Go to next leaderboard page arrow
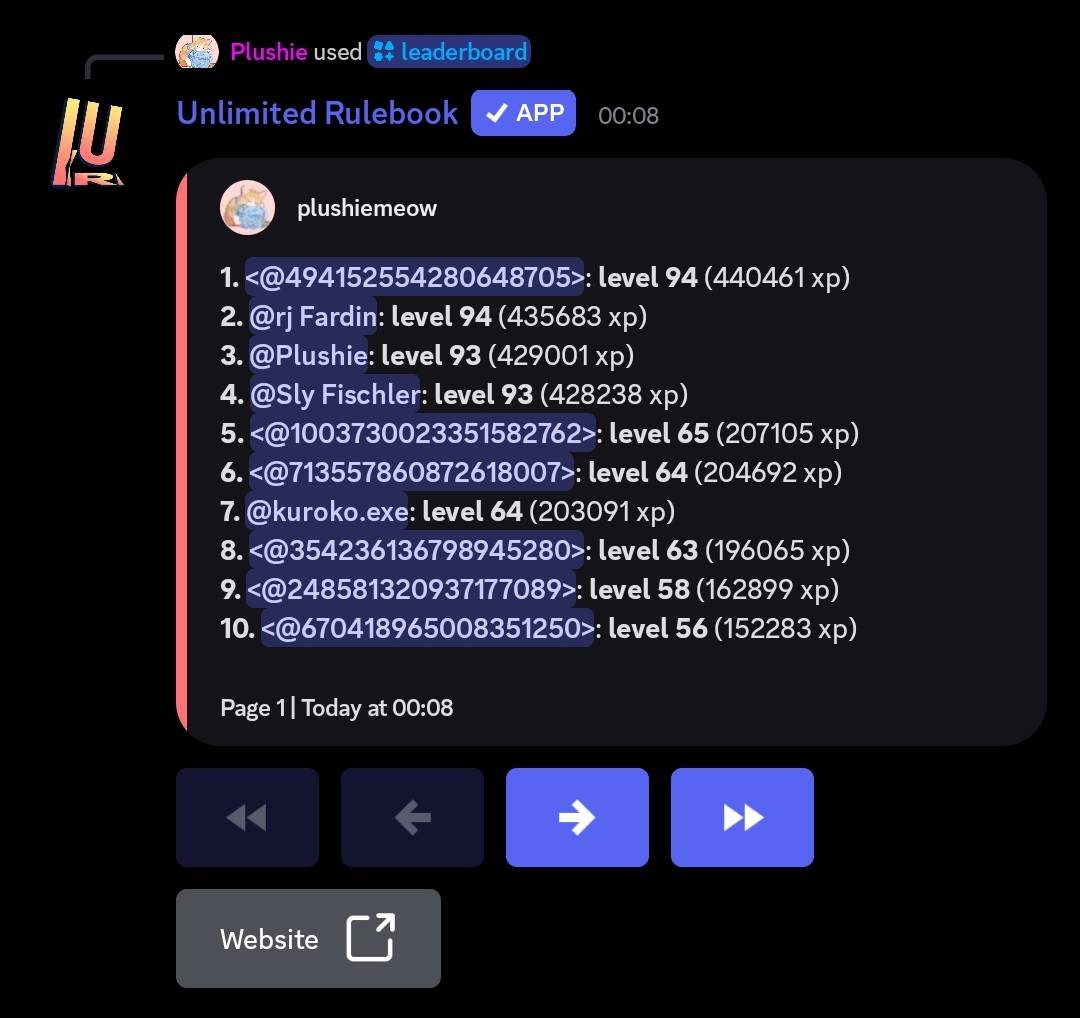Viewport: 1080px width, 1018px height. [577, 817]
